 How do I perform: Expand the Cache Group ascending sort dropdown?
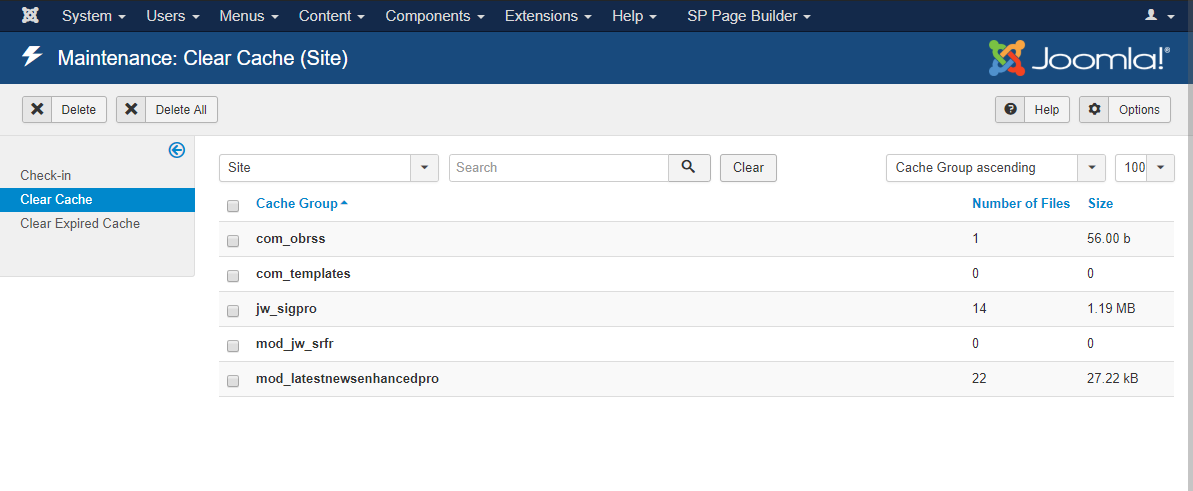(995, 168)
